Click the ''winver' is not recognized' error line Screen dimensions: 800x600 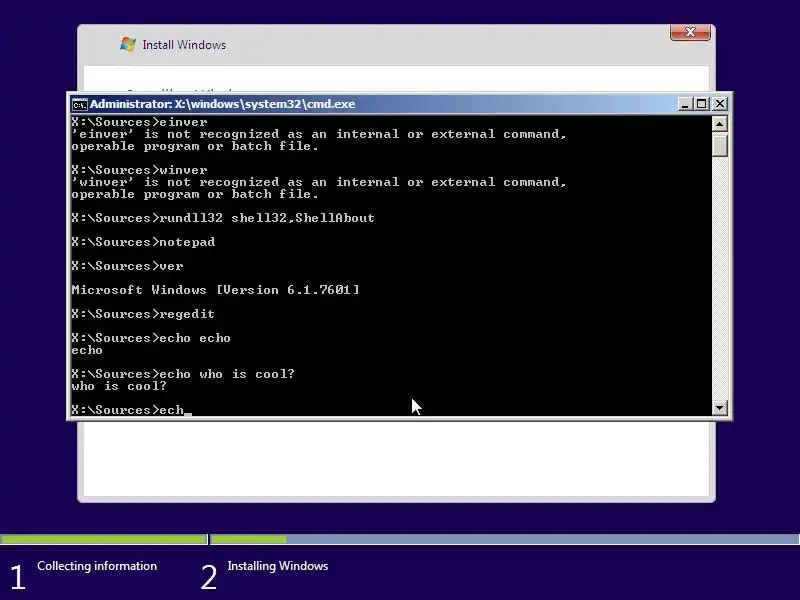pyautogui.click(x=319, y=182)
